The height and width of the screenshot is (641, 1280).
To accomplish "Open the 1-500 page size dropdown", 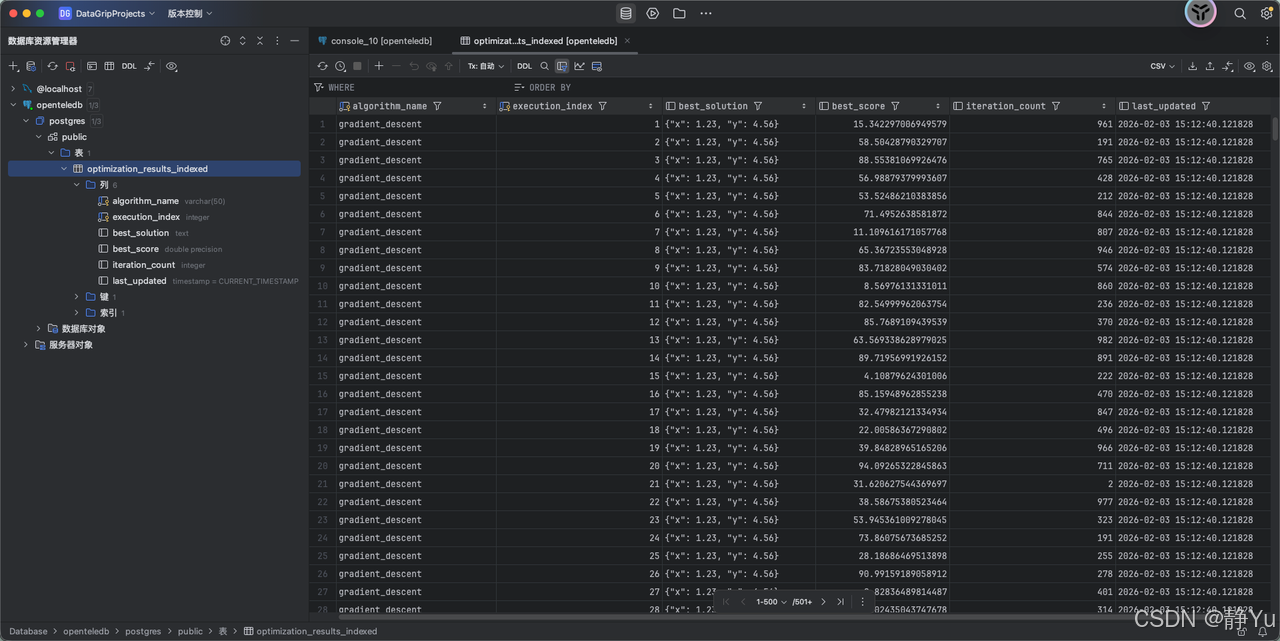I will [x=771, y=602].
